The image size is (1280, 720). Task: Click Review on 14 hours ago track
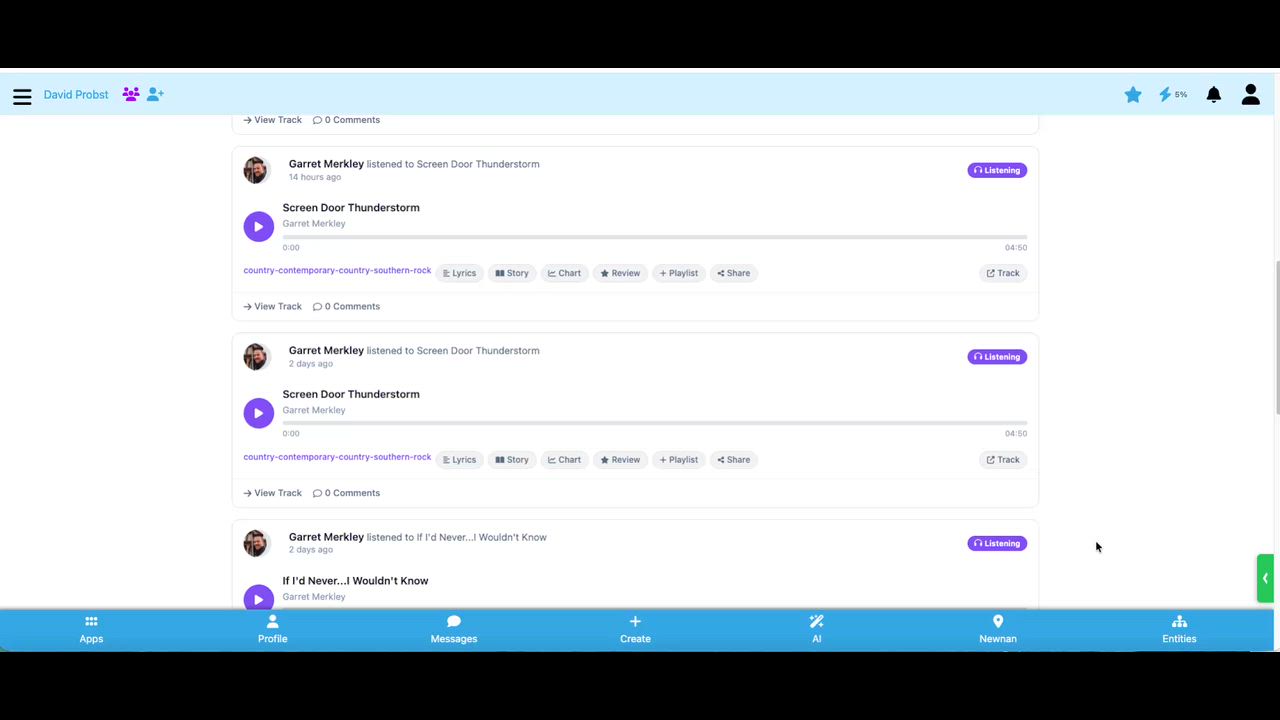(620, 273)
